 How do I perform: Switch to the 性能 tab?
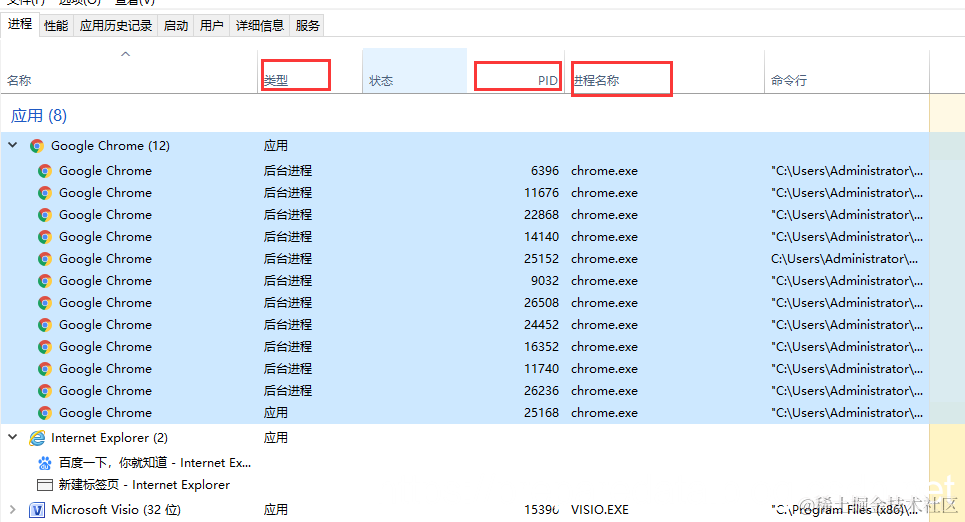pyautogui.click(x=56, y=26)
